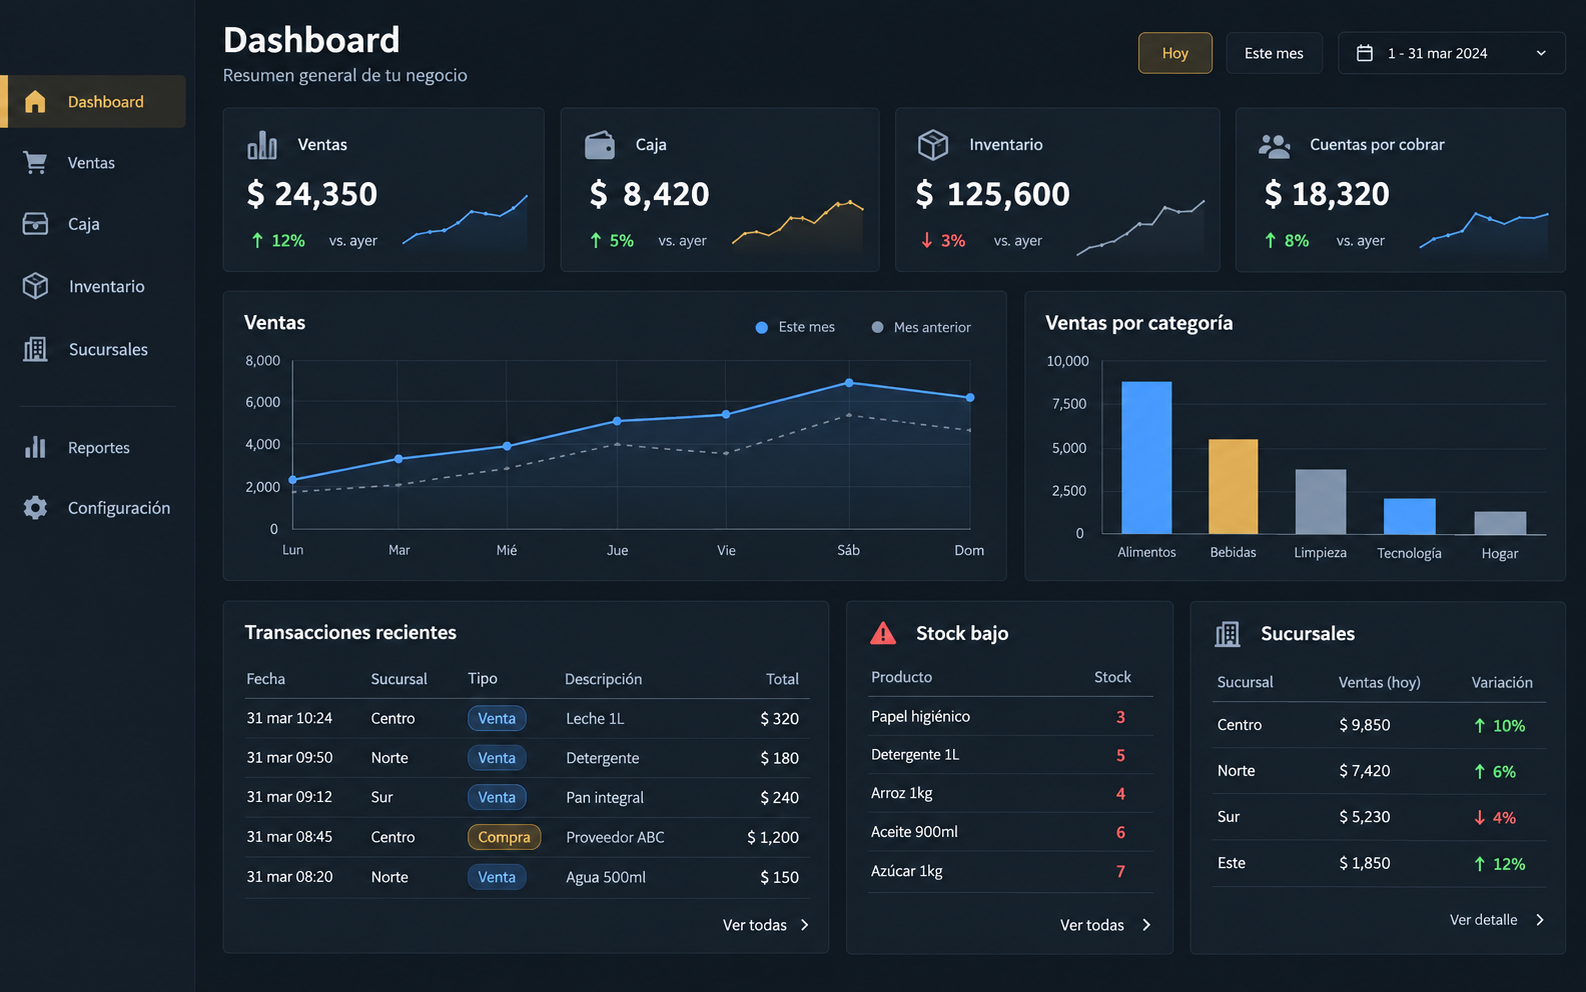Select the Hoy period filter

1175,53
